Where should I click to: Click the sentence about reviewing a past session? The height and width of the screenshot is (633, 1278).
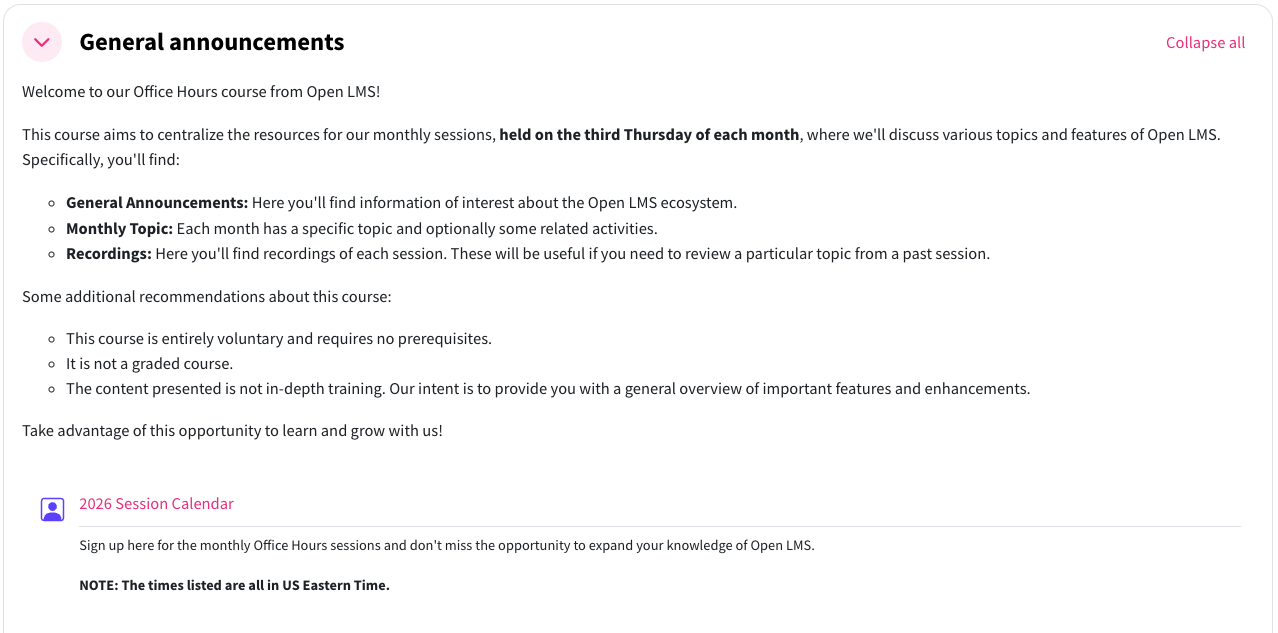tap(720, 254)
